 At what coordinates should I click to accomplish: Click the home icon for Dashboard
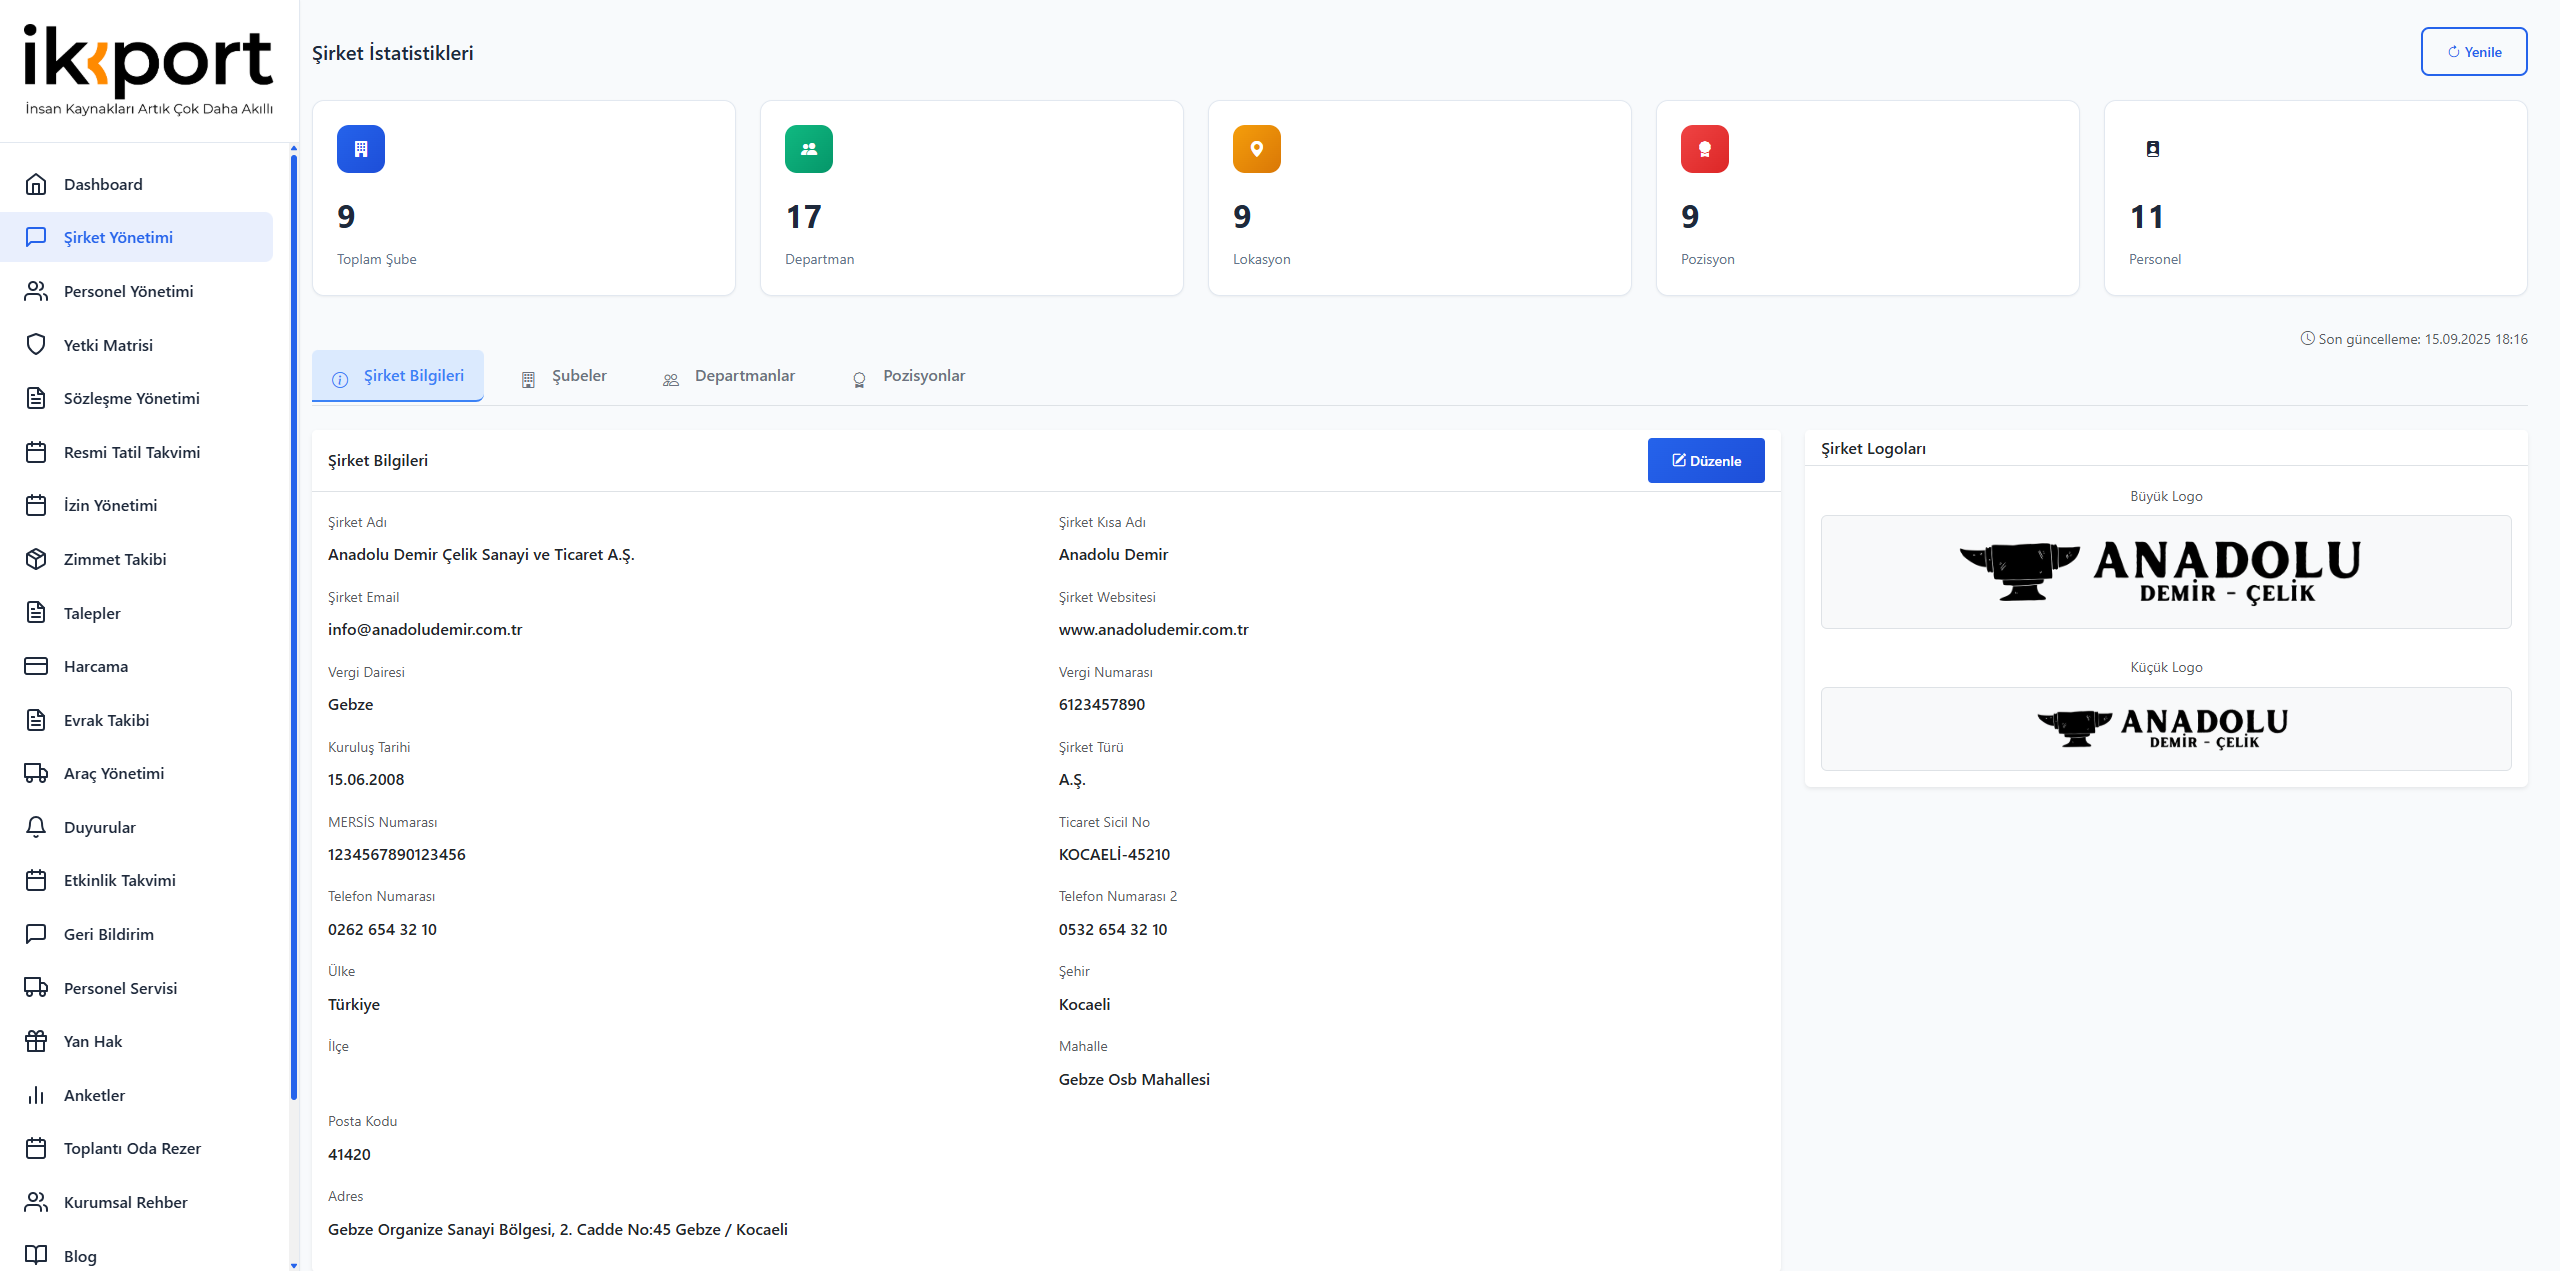pyautogui.click(x=36, y=184)
